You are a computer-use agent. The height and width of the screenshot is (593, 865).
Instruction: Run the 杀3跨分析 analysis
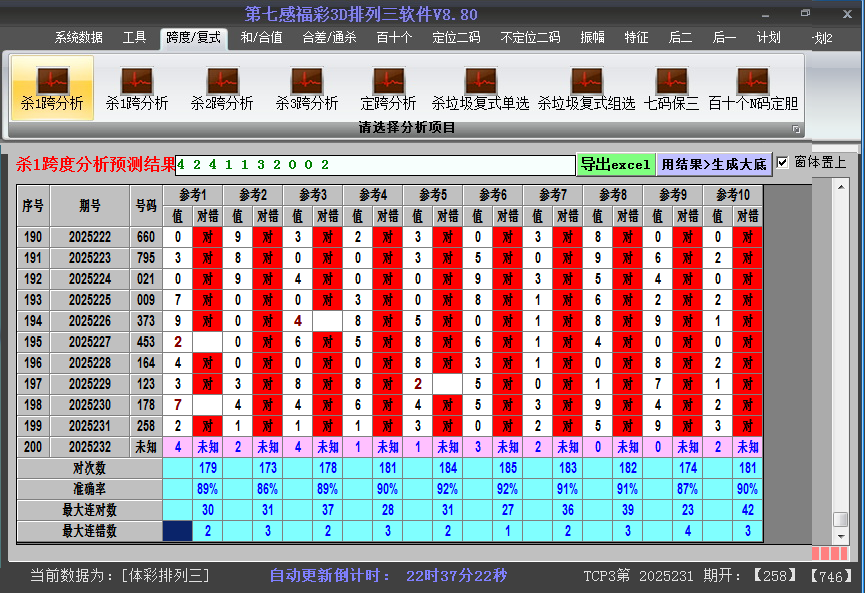tap(307, 88)
